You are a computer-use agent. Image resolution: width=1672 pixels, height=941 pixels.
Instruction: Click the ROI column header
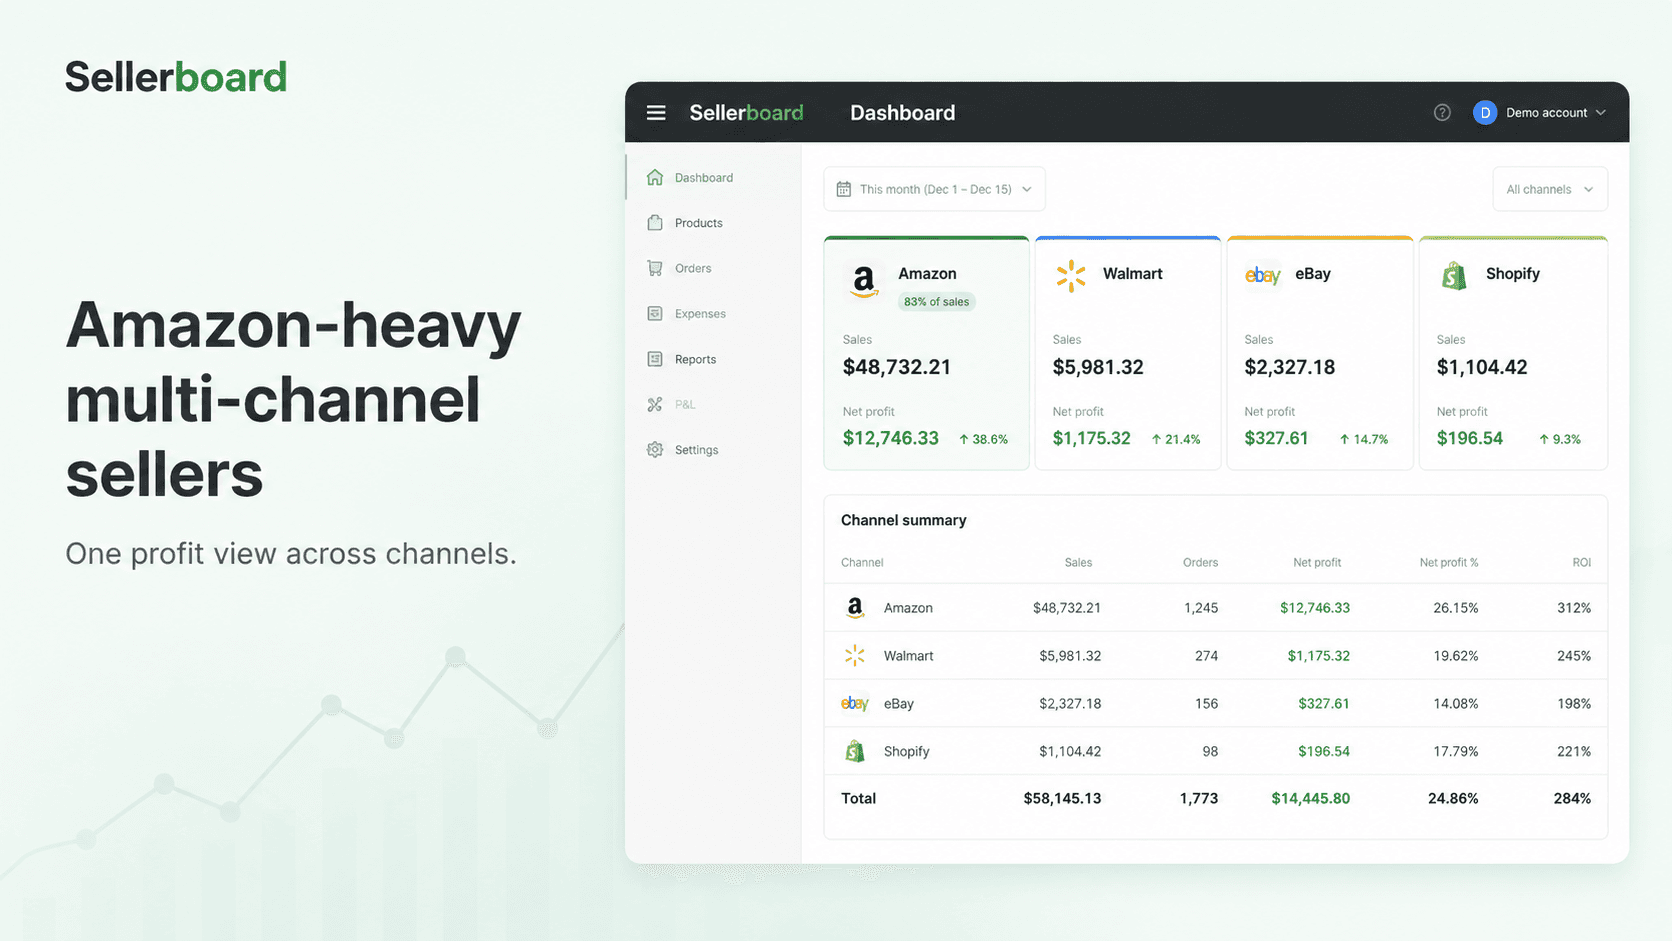pos(1581,563)
